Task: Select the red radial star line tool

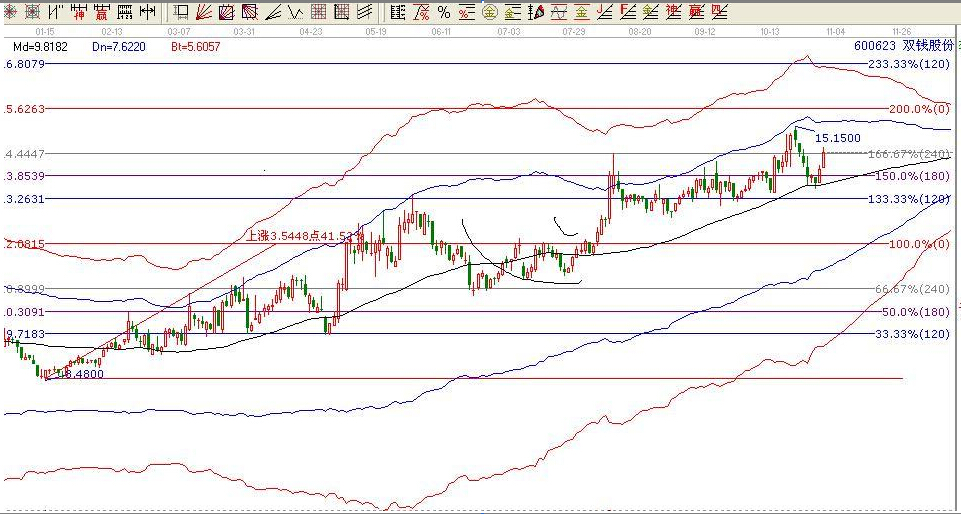Action: (9, 12)
